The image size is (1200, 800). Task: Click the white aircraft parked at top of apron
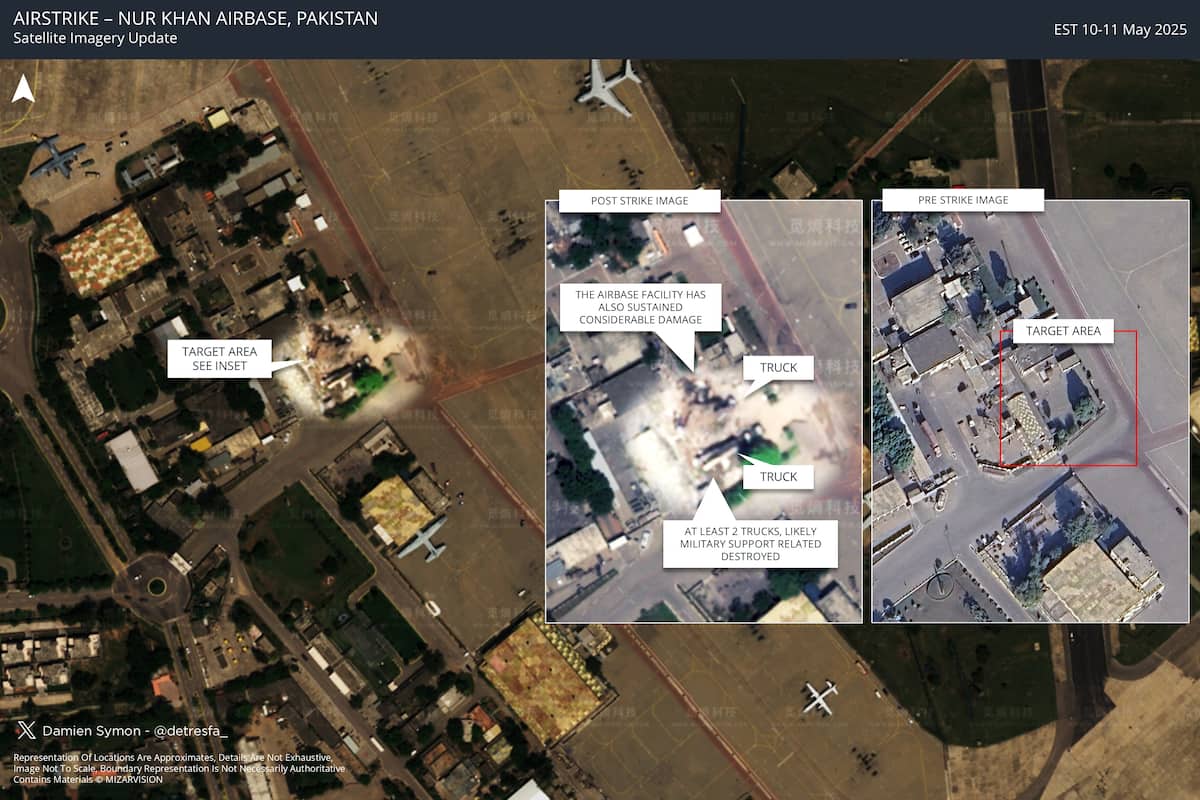[x=607, y=87]
